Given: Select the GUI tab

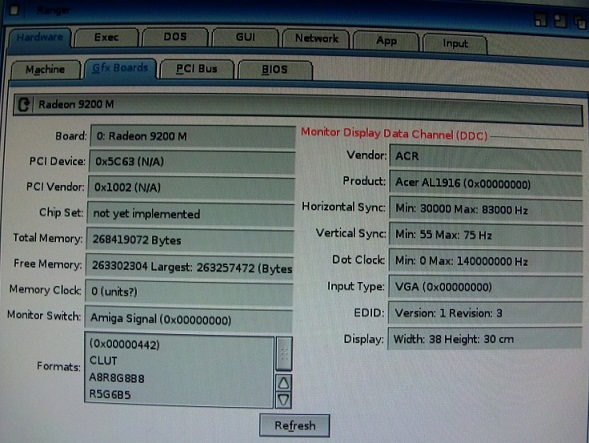Looking at the screenshot, I should click(x=245, y=38).
